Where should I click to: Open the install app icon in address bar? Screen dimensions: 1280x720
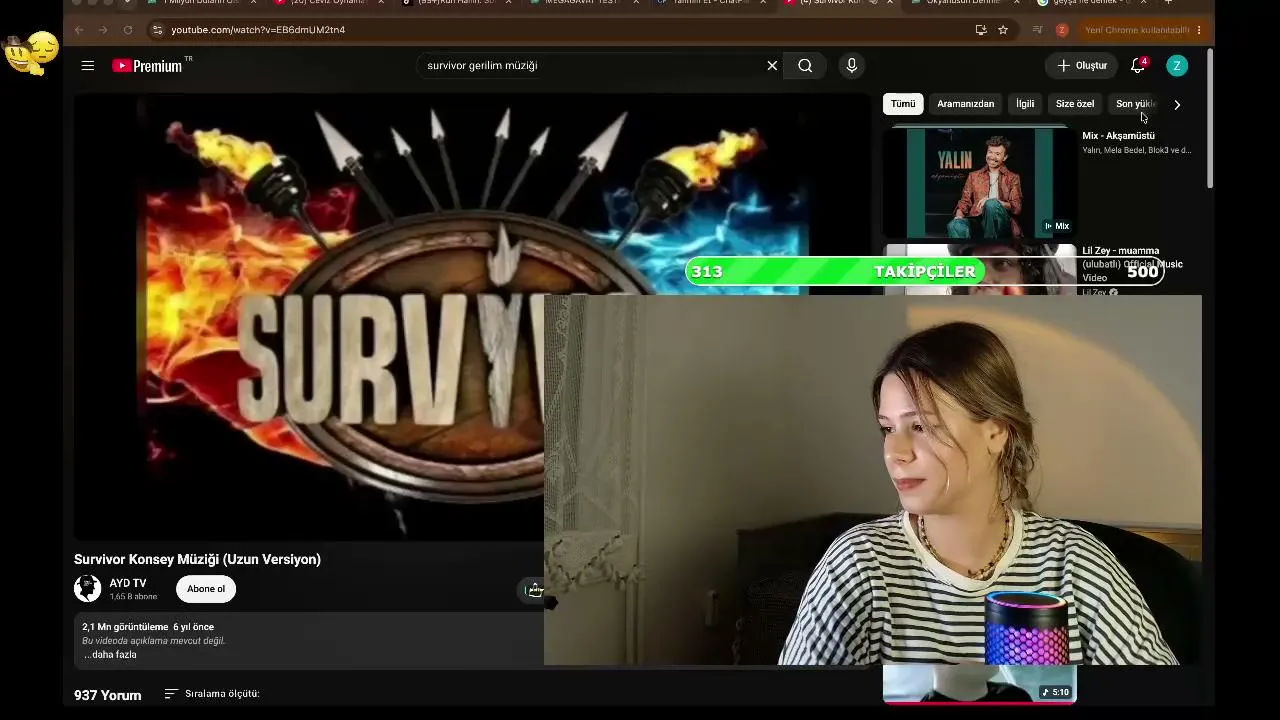[981, 30]
